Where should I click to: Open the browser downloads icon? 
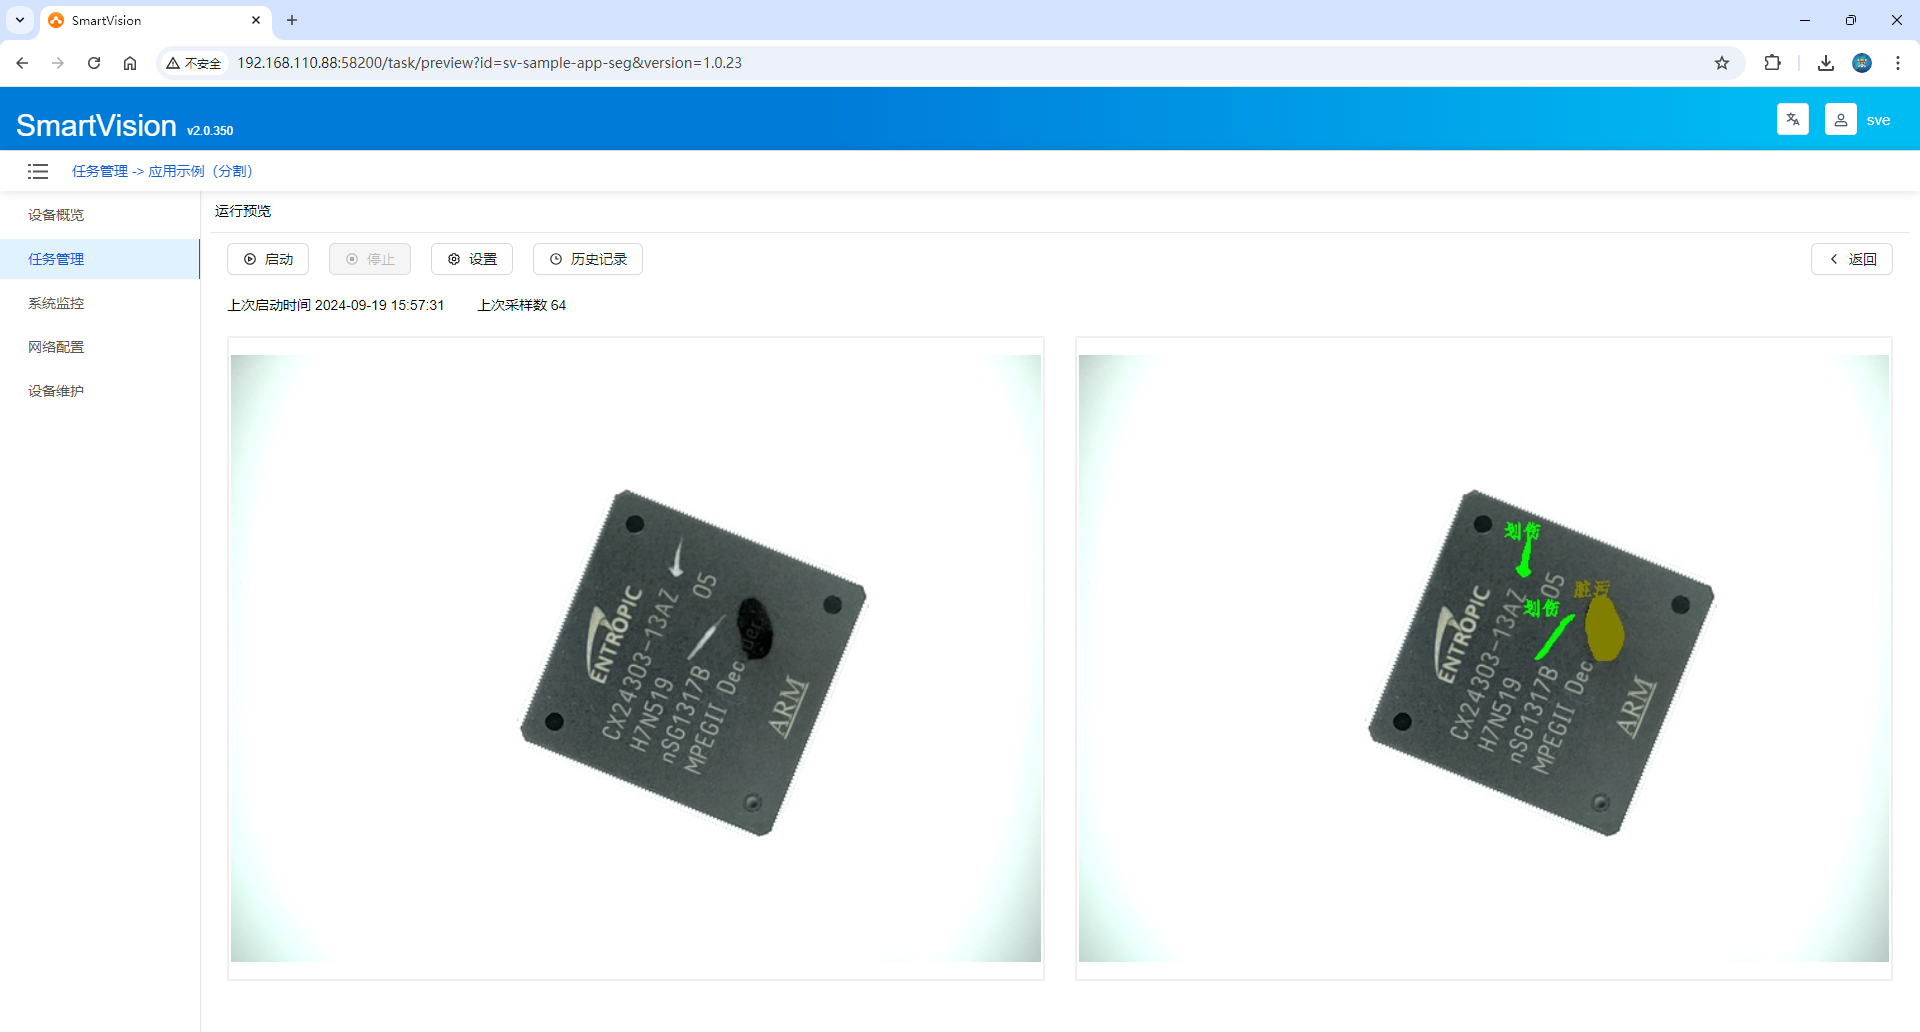pyautogui.click(x=1826, y=63)
